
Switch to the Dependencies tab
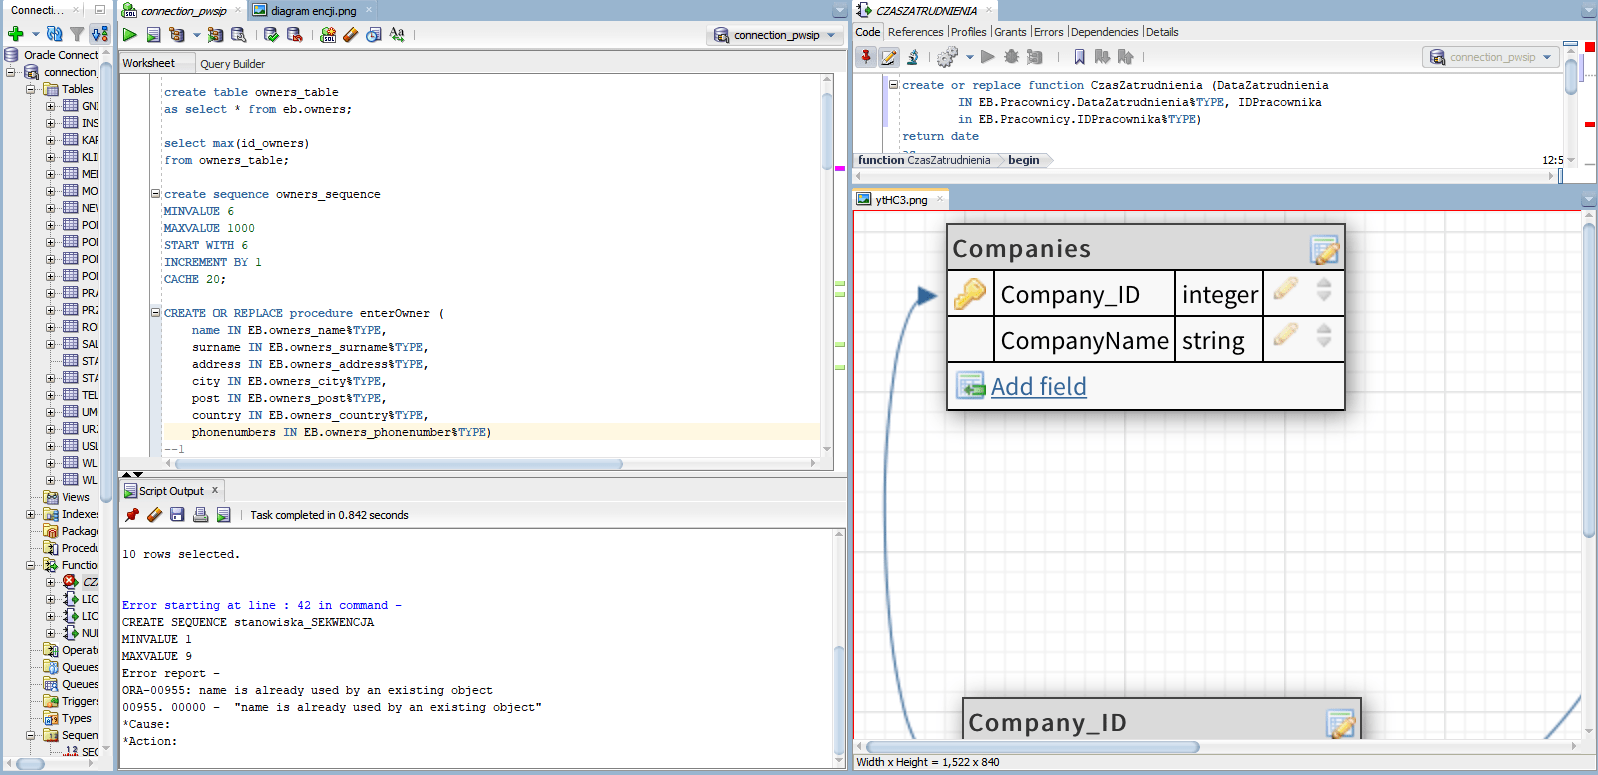(x=1104, y=32)
